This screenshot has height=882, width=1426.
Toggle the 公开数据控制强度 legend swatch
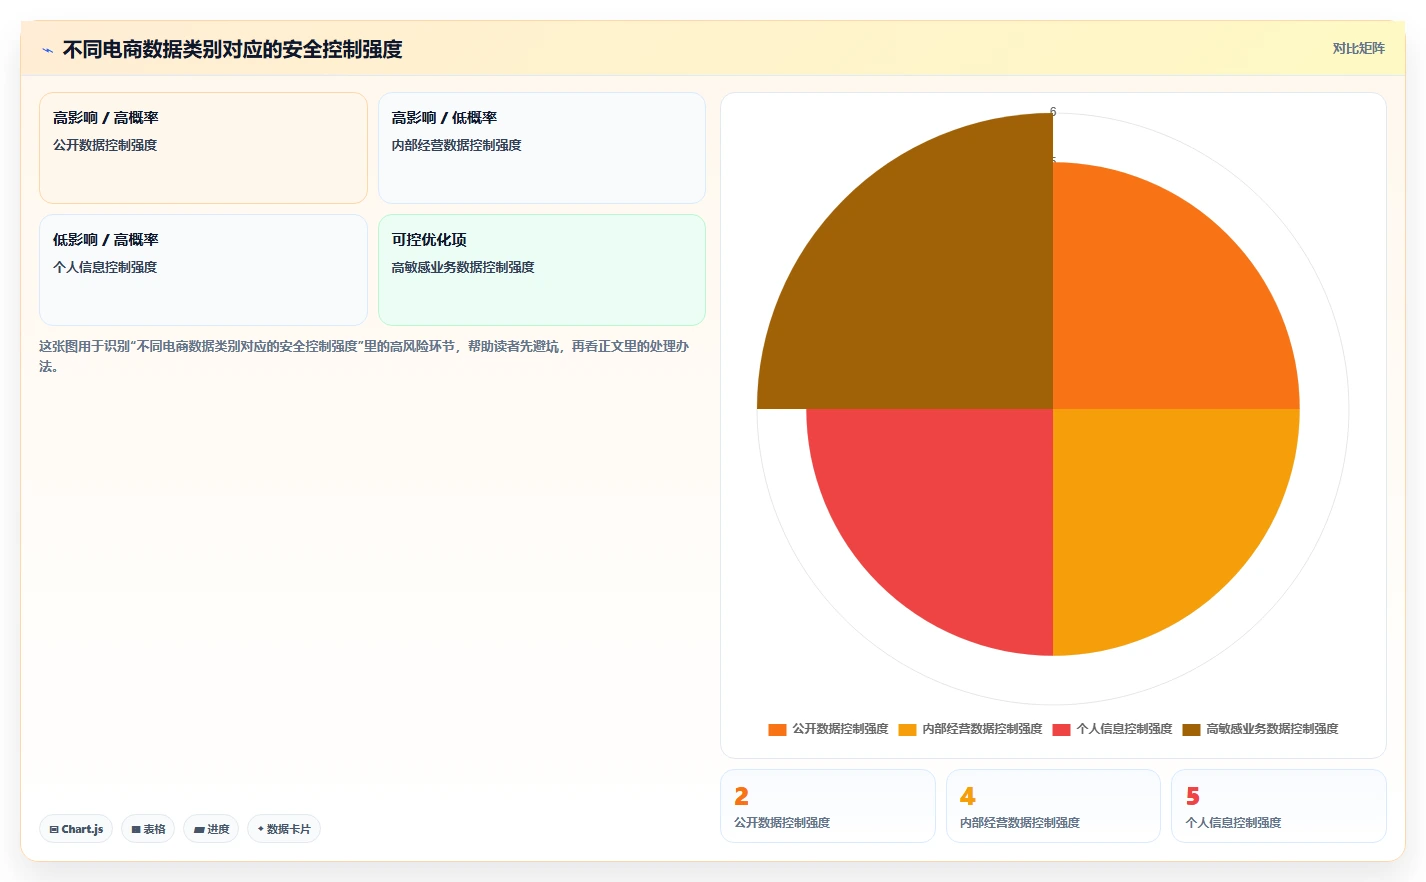tap(777, 730)
